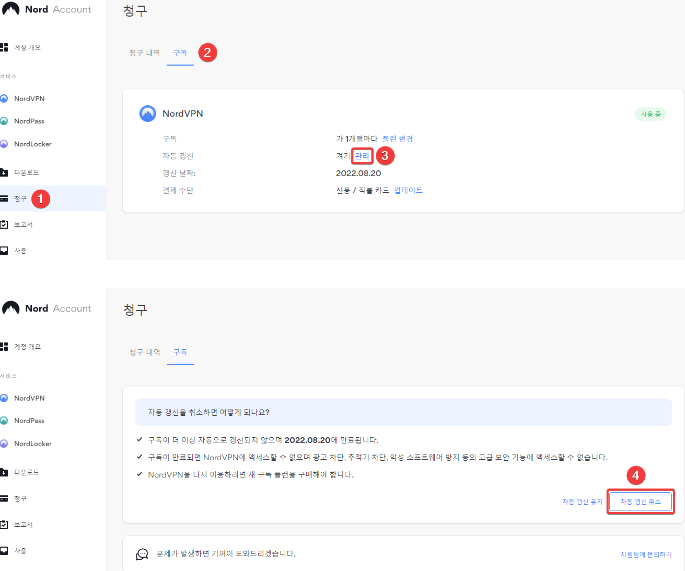The height and width of the screenshot is (571, 685).
Task: Click 업데이트 link beside payment method
Action: 408,190
